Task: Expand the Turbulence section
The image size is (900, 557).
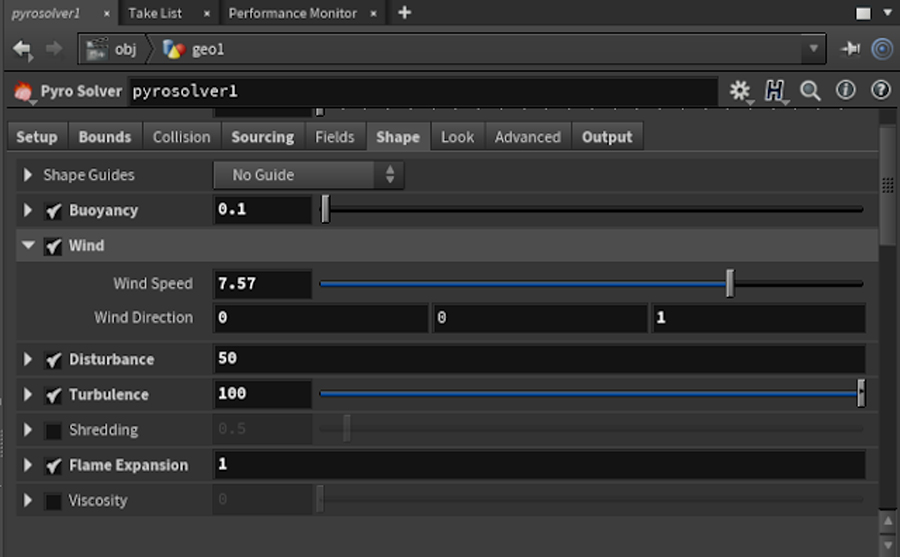Action: click(x=28, y=395)
